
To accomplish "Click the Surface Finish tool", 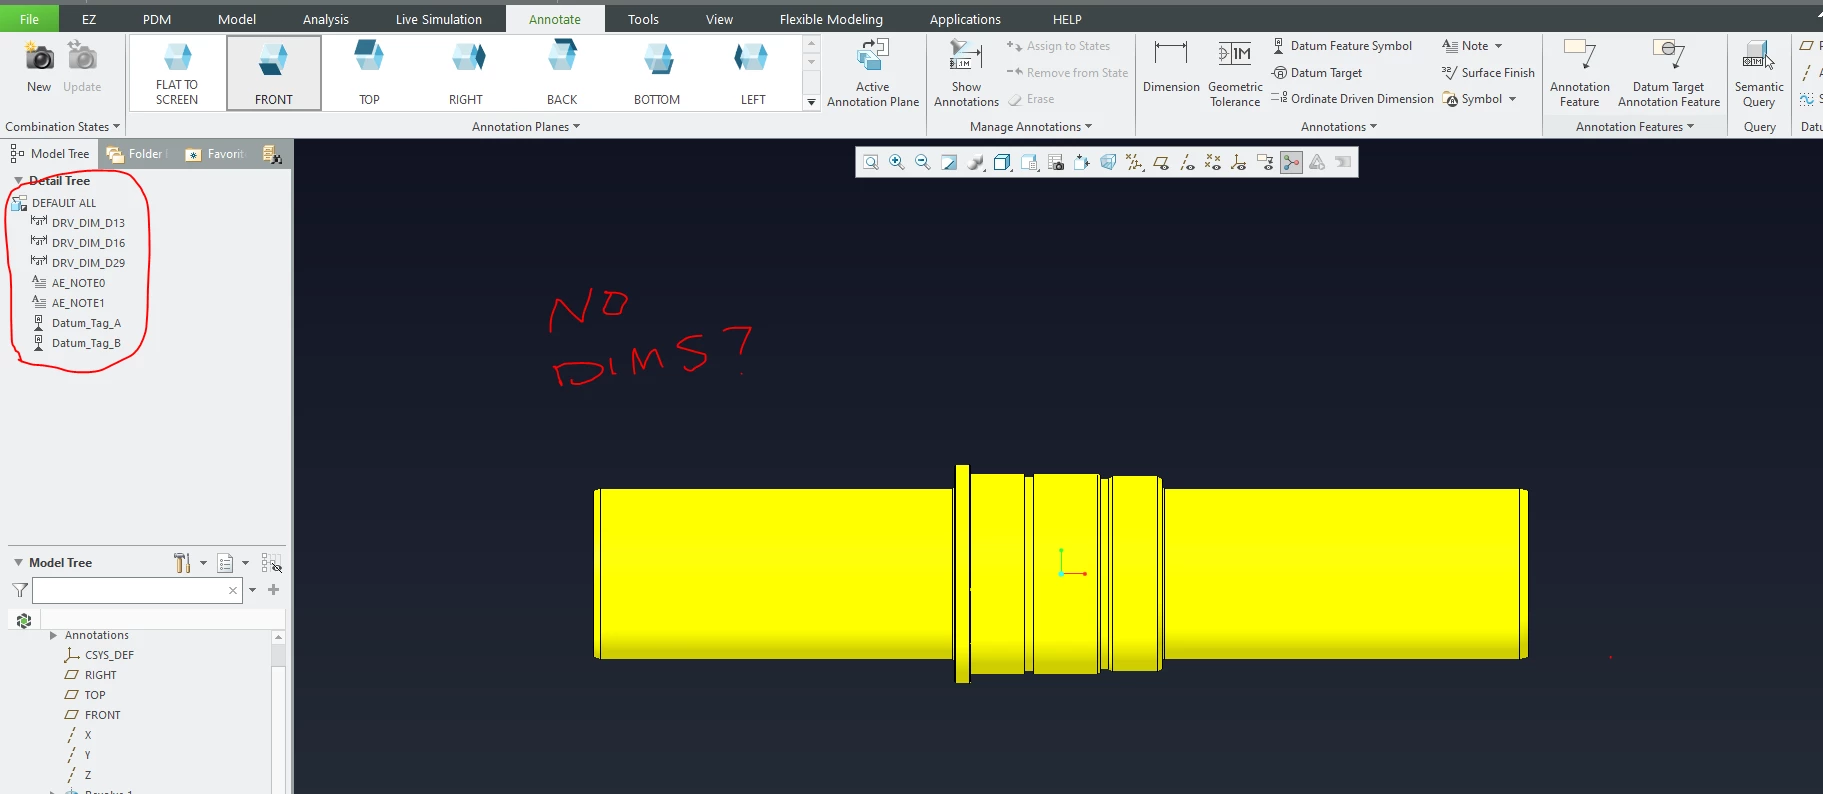I will 1488,73.
